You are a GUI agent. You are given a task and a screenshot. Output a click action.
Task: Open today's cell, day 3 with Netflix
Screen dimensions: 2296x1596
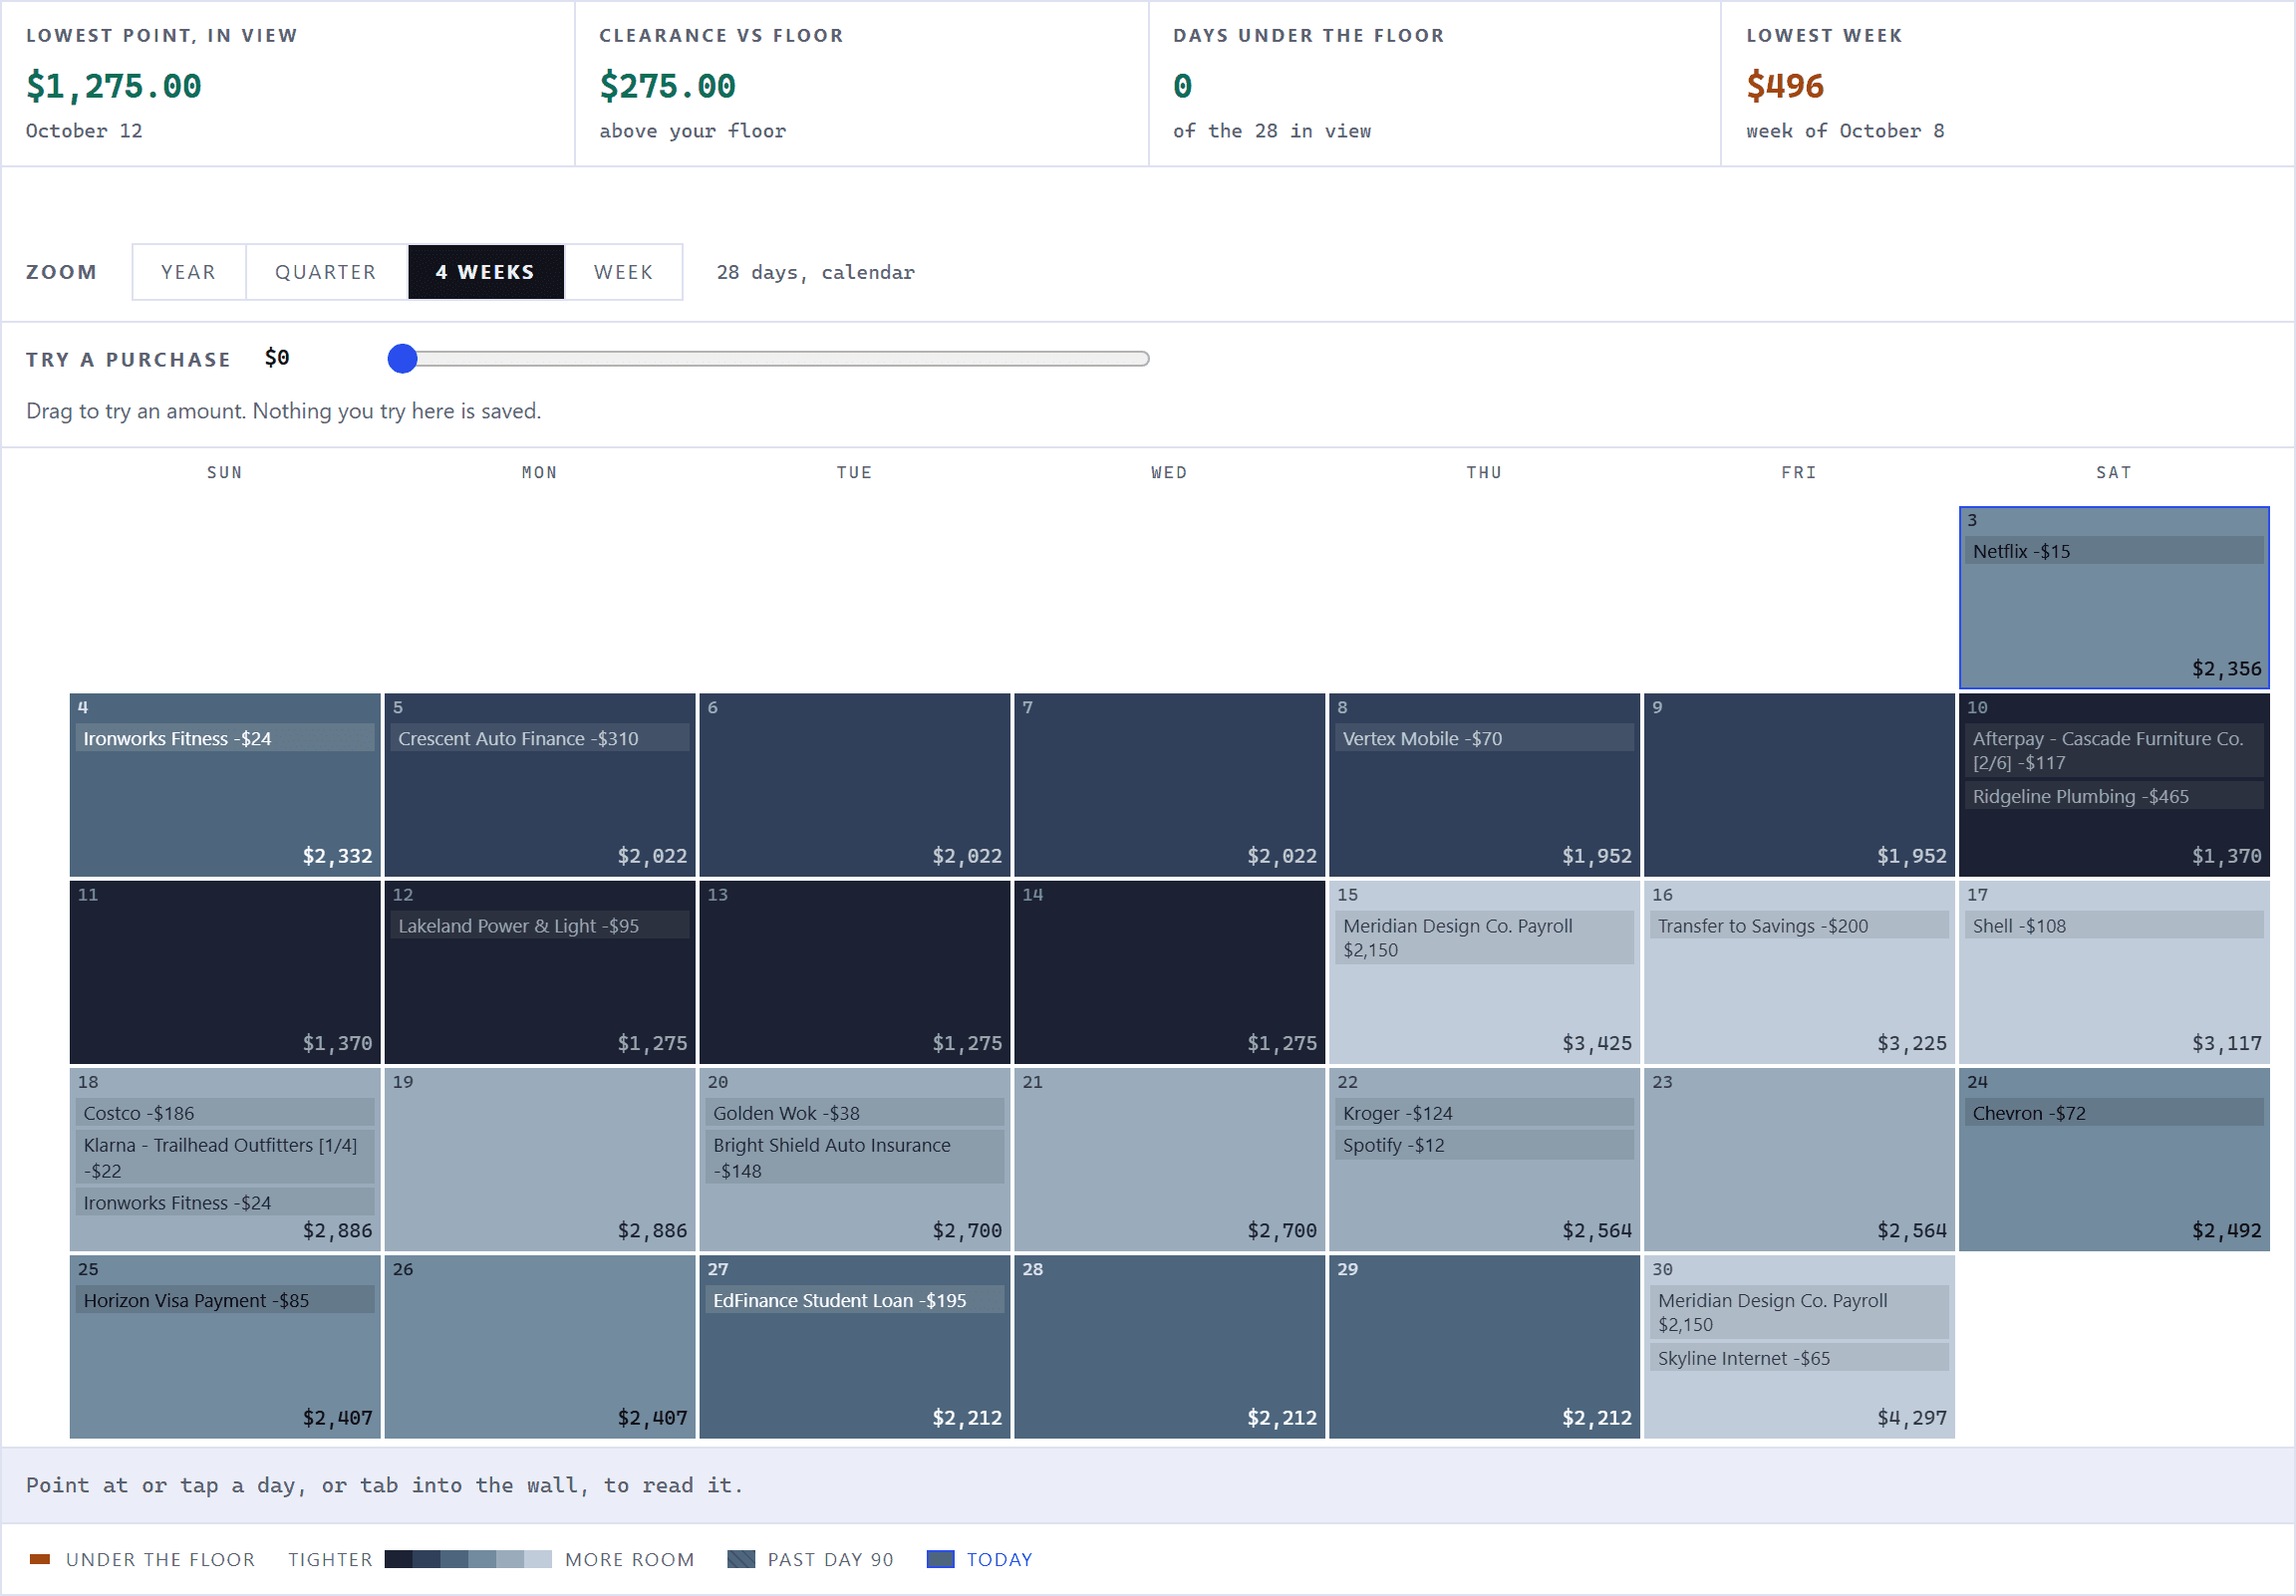point(2114,597)
